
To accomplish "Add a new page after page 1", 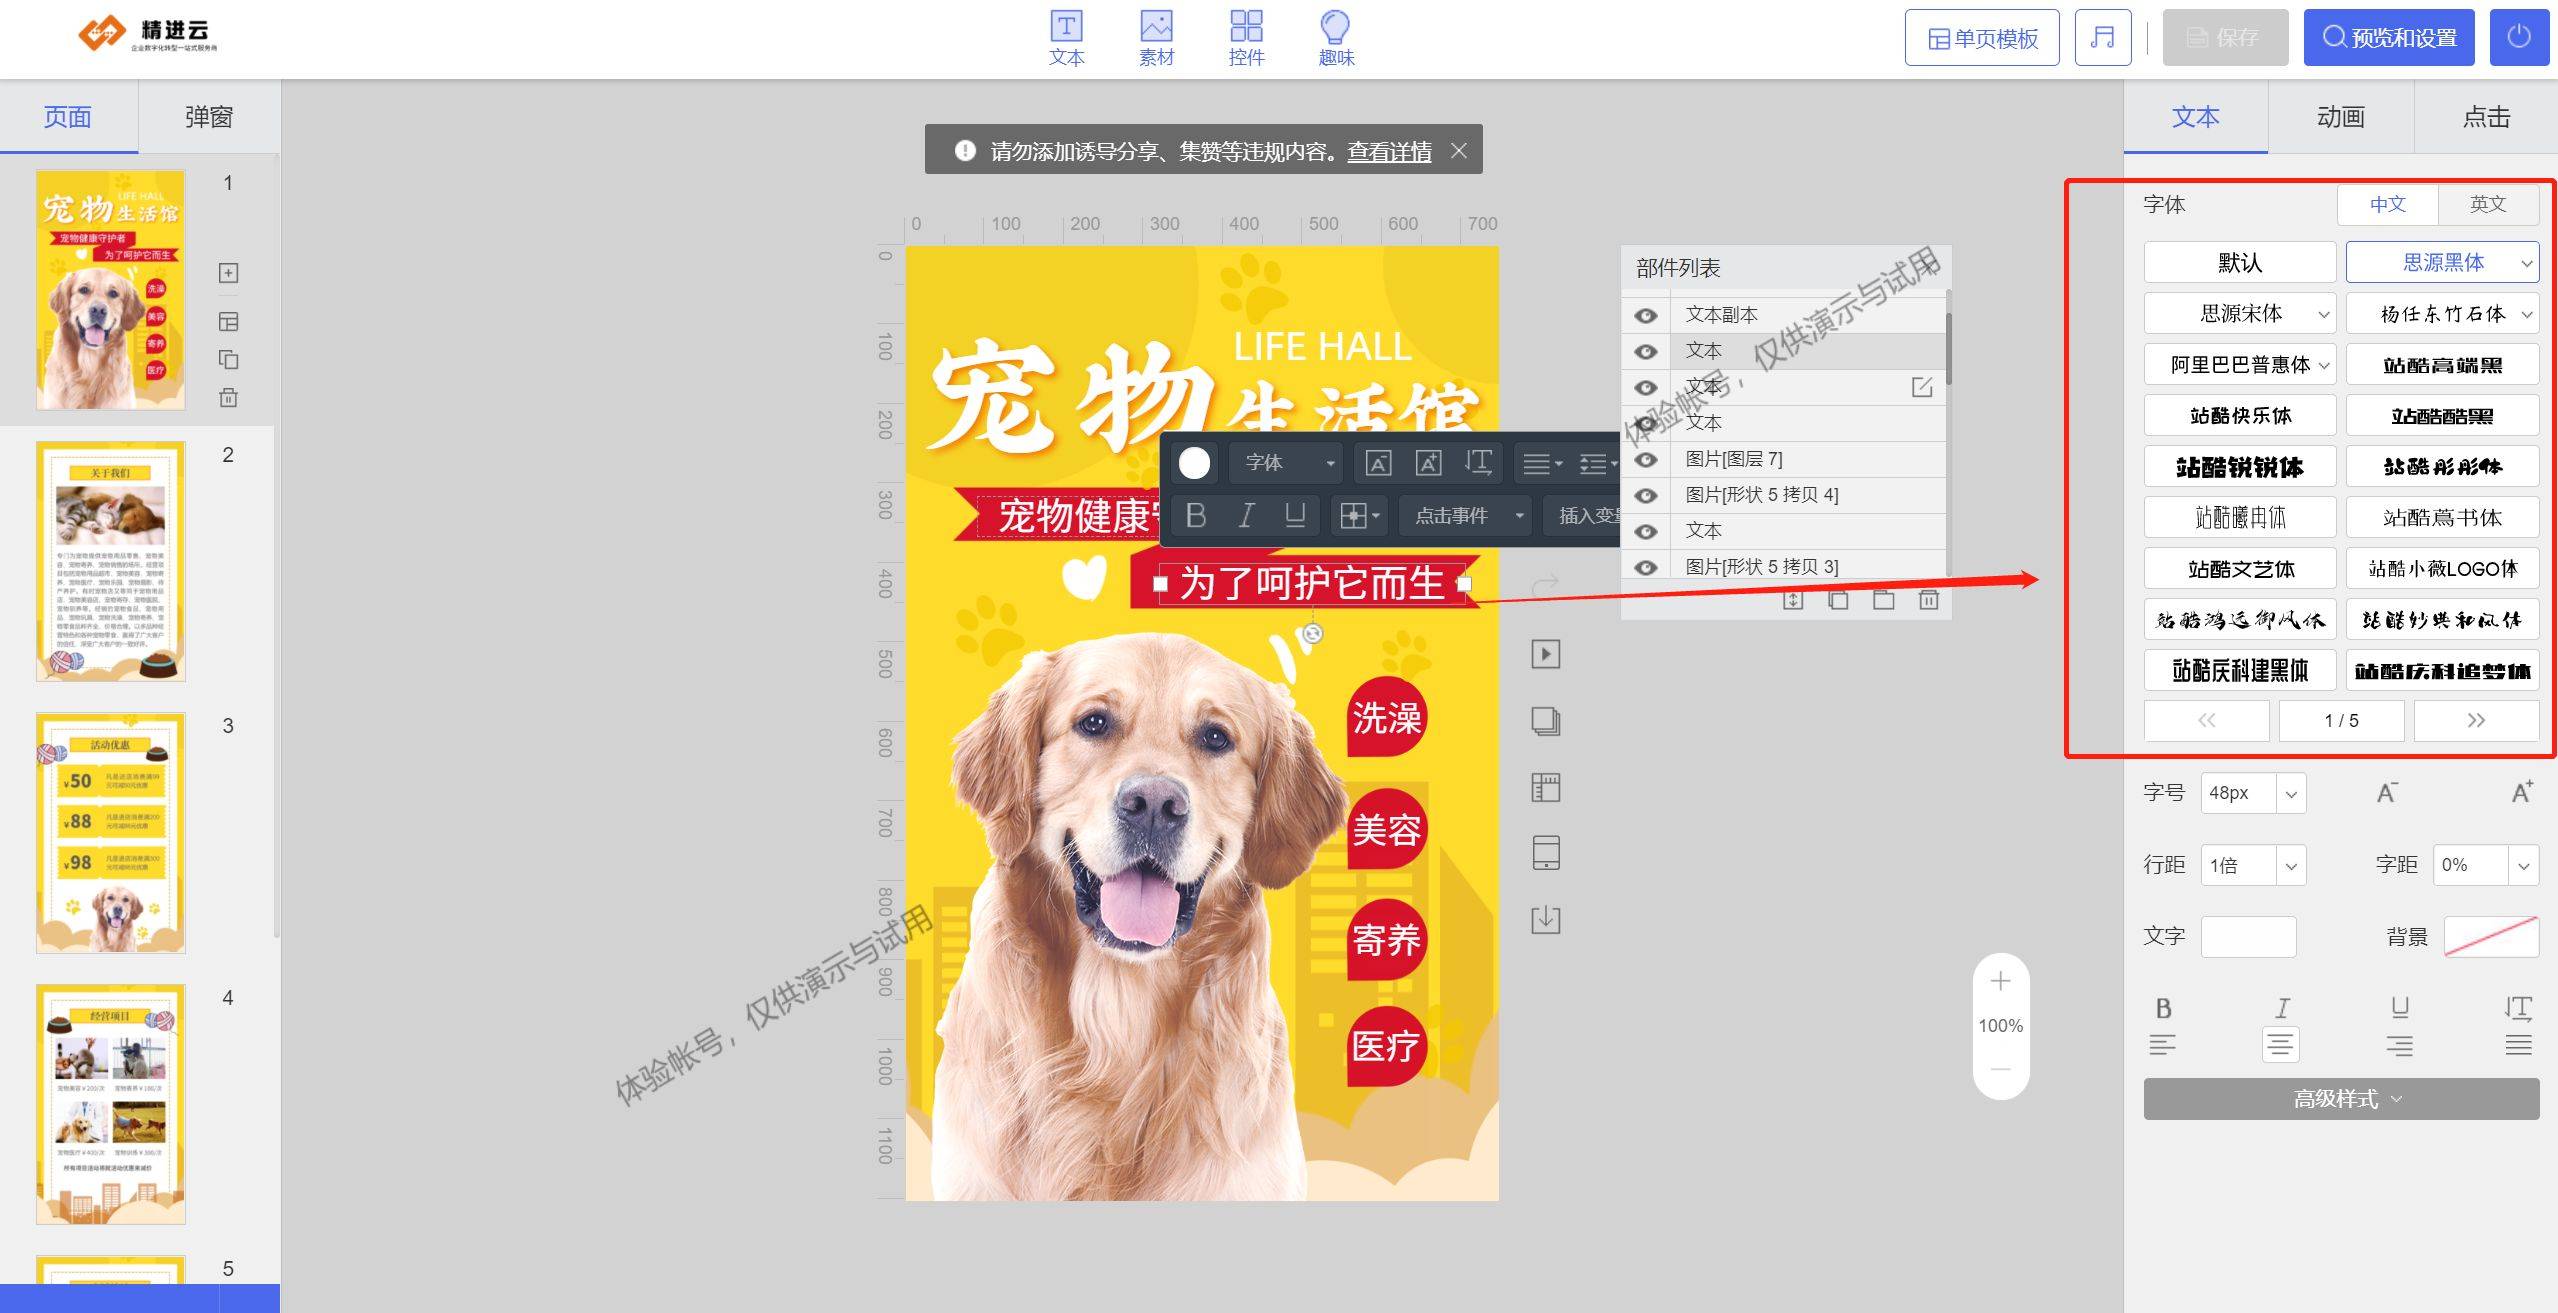I will 228,273.
